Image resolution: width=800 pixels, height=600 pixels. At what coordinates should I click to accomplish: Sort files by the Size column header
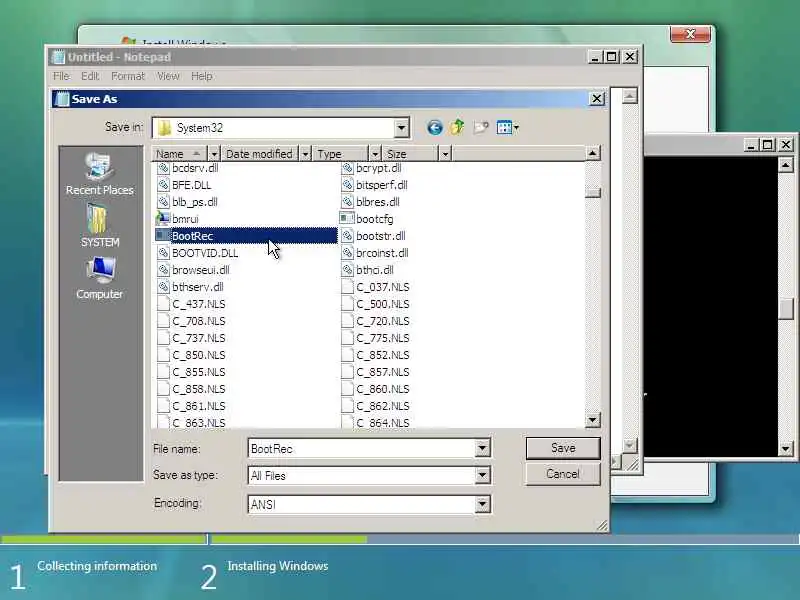click(410, 154)
